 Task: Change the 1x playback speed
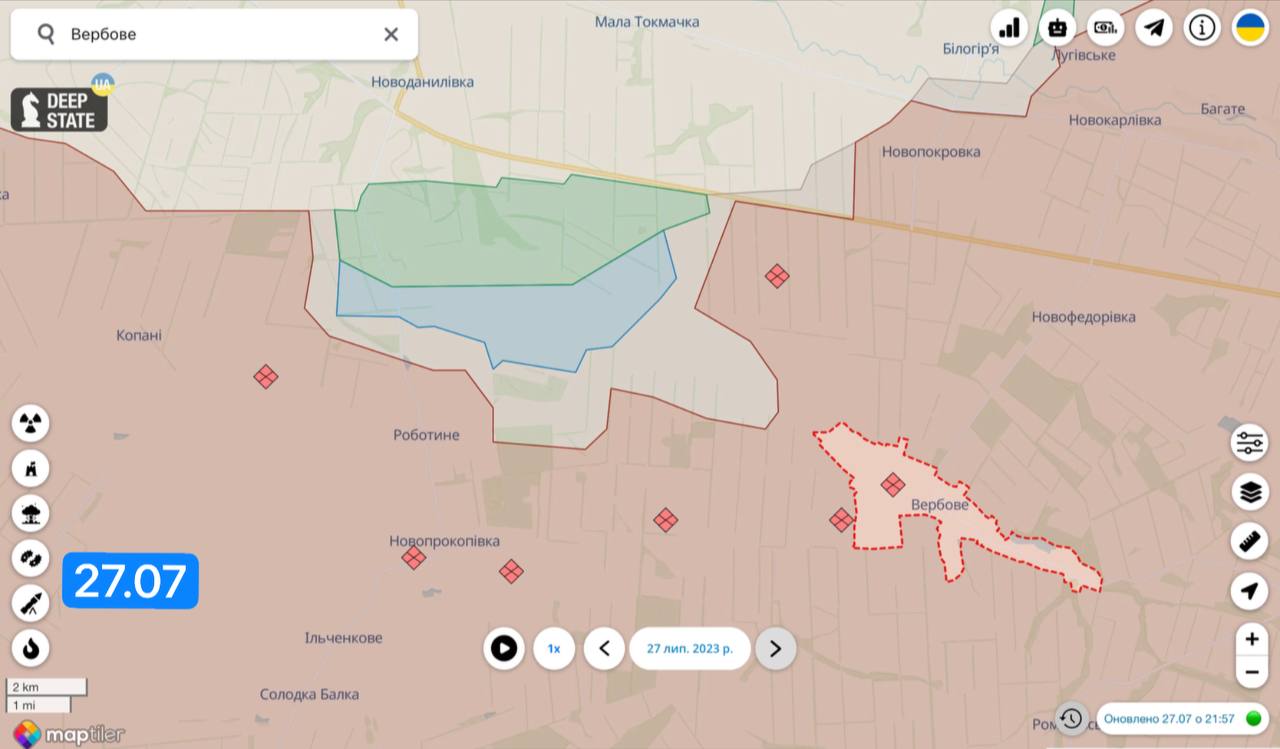click(554, 649)
